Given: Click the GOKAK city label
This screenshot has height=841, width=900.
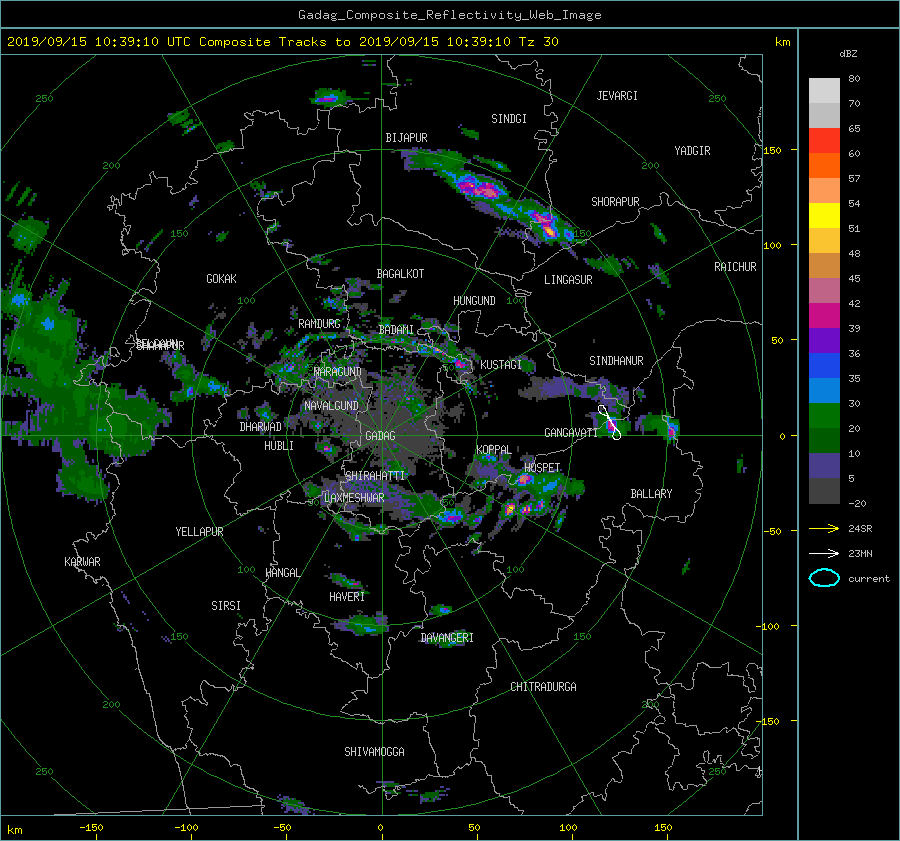Looking at the screenshot, I should (221, 279).
